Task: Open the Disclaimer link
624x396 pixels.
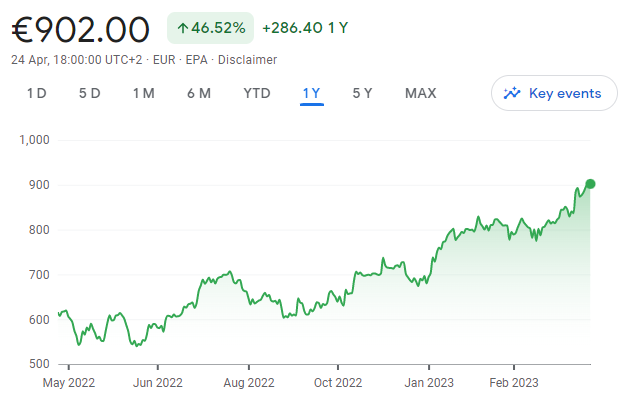Action: coord(247,60)
